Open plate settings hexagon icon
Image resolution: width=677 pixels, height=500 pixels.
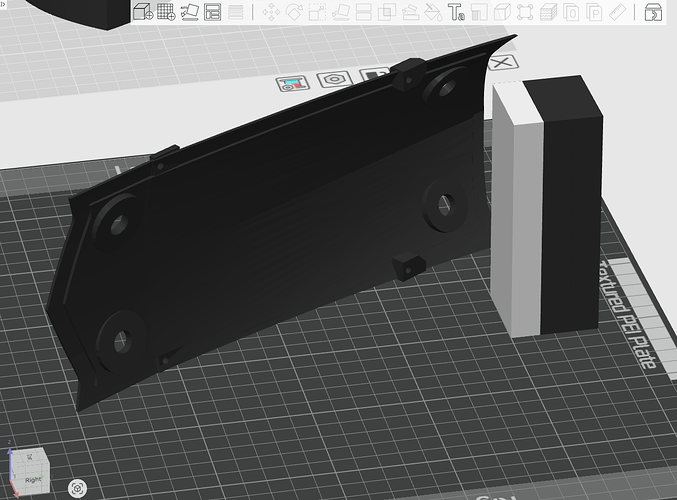pyautogui.click(x=333, y=80)
